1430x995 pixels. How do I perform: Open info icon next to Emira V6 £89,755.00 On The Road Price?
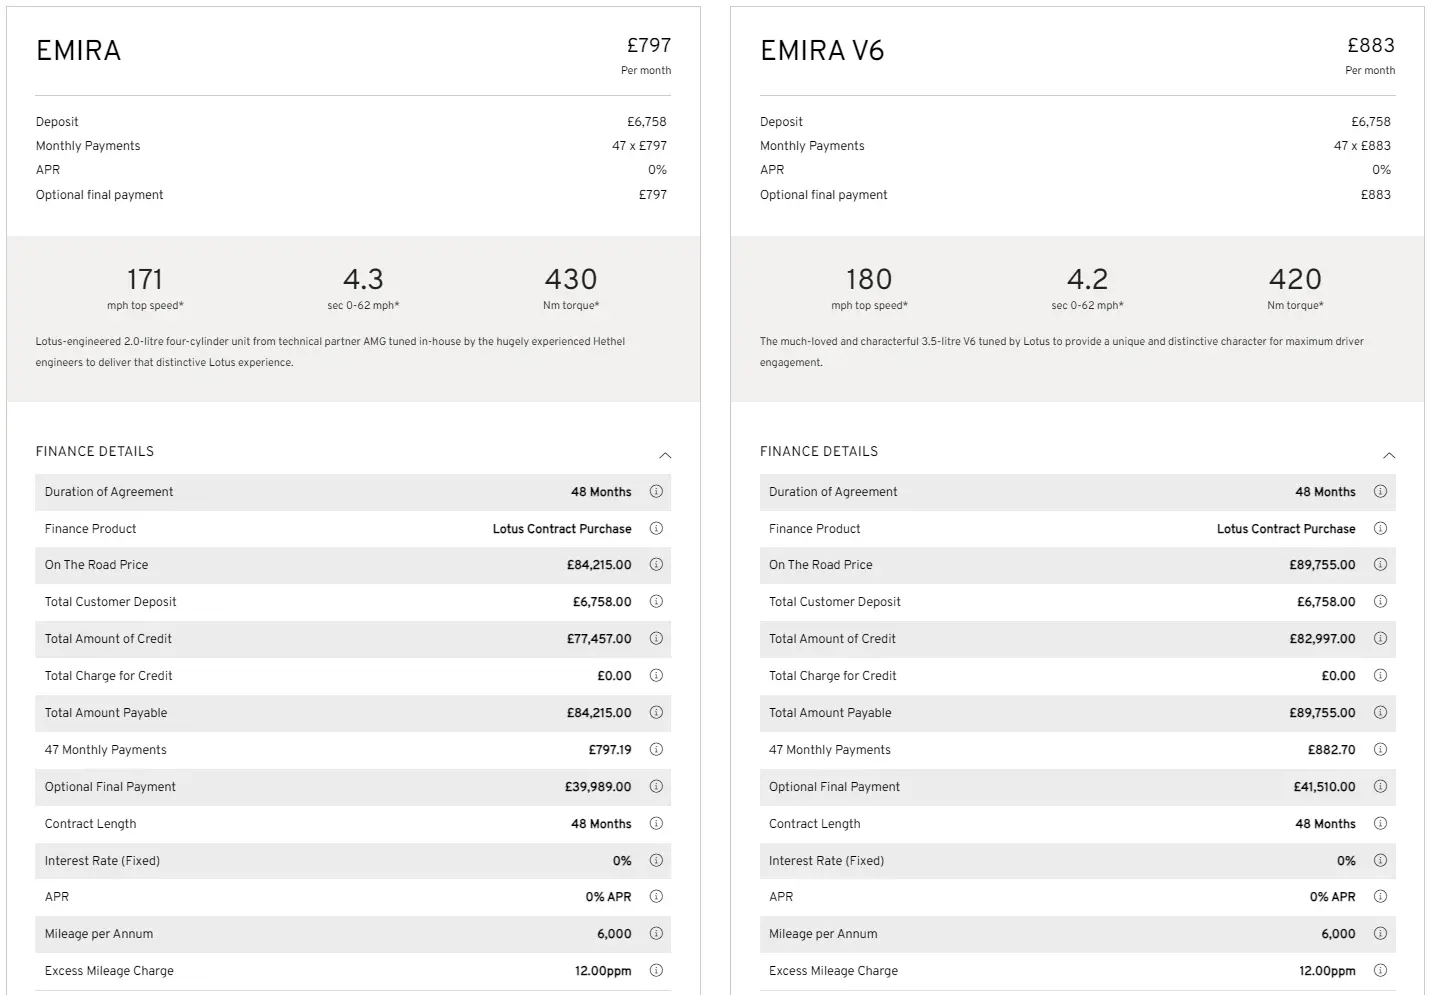tap(1380, 564)
